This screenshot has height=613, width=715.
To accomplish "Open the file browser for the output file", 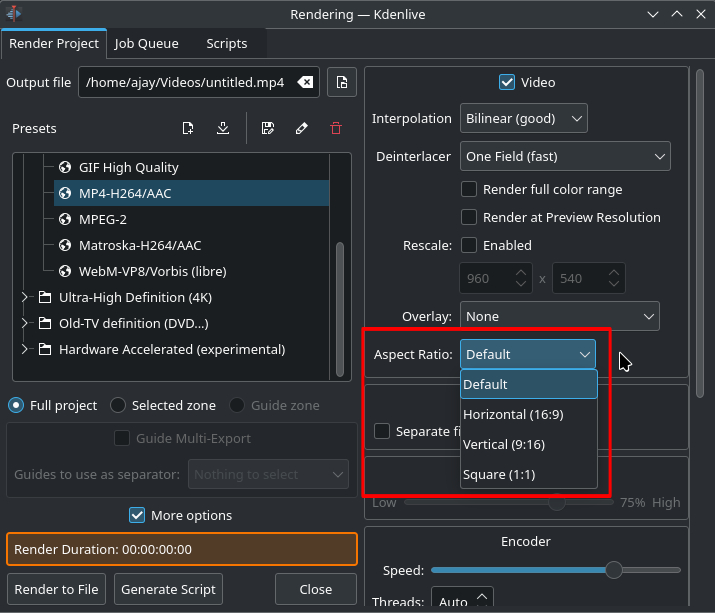I will tap(342, 82).
